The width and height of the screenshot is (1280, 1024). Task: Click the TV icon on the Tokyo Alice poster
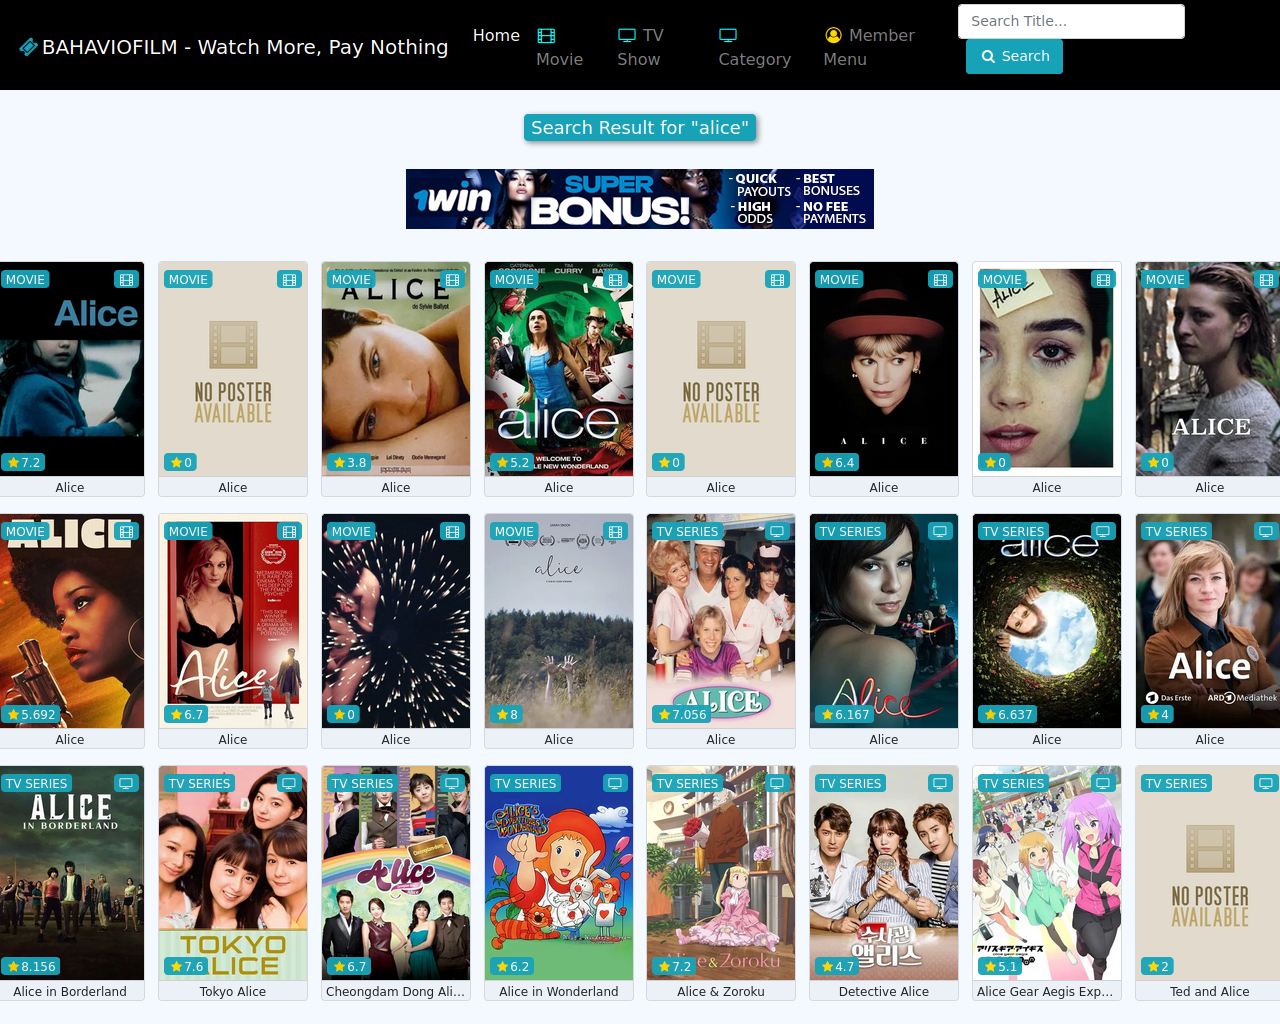pos(289,784)
